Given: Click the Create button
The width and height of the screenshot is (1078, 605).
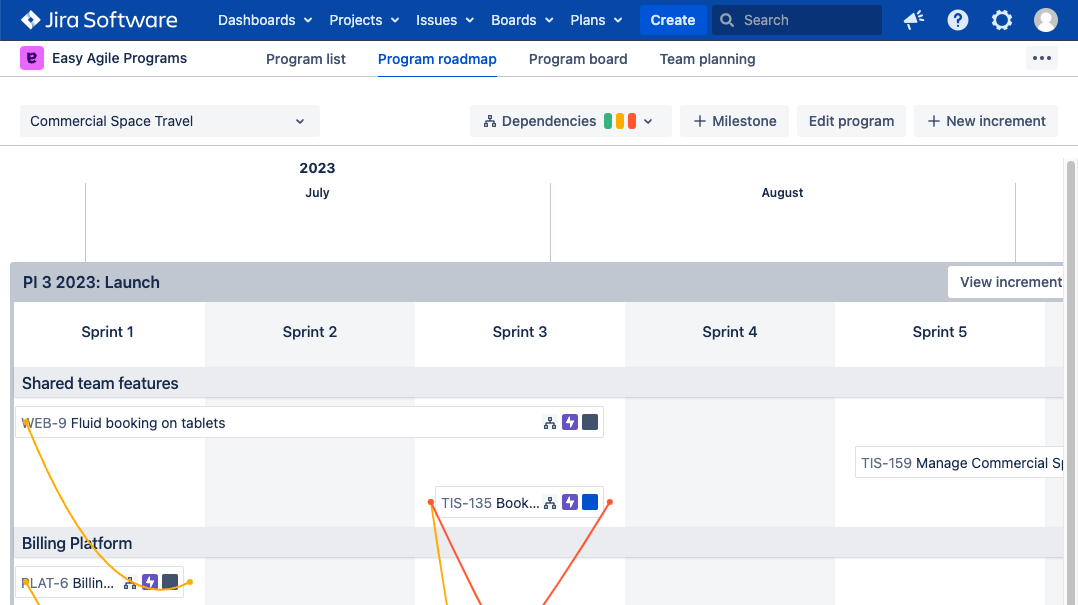Looking at the screenshot, I should click(673, 20).
